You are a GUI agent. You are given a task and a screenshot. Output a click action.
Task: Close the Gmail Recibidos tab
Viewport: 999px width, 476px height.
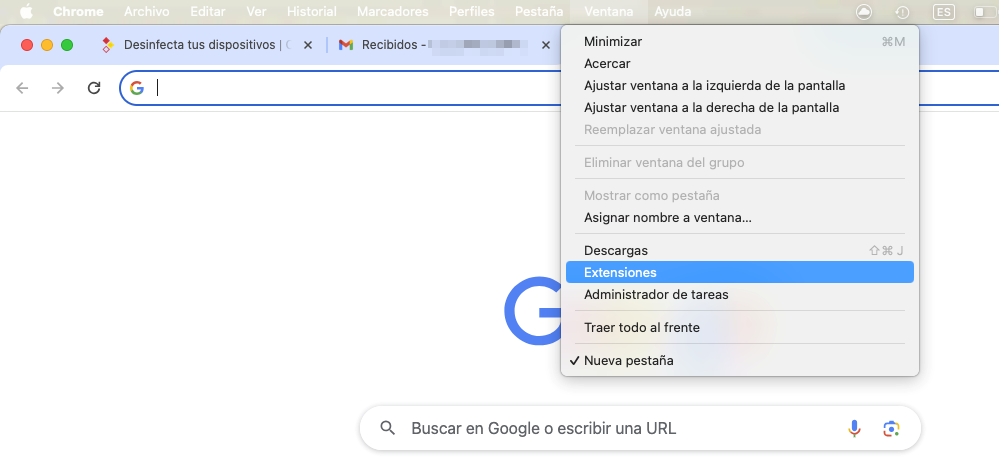(546, 45)
